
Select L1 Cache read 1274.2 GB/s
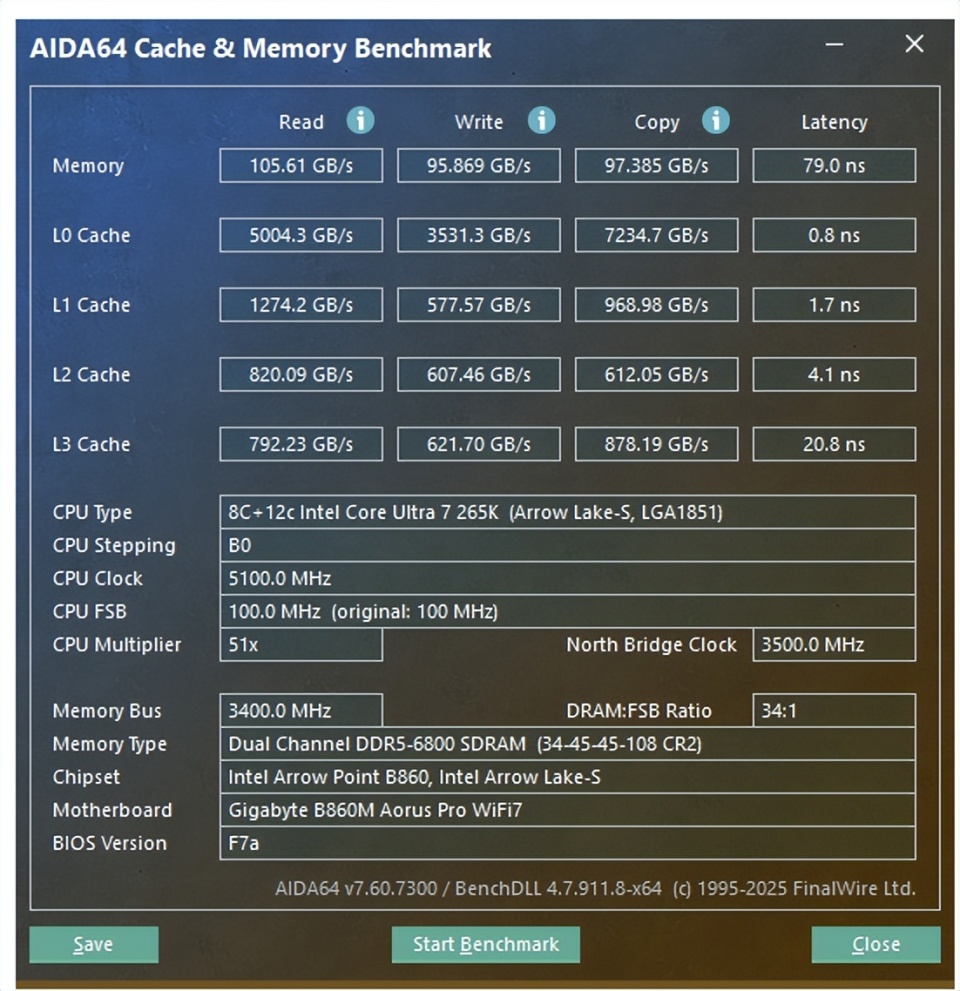[301, 305]
